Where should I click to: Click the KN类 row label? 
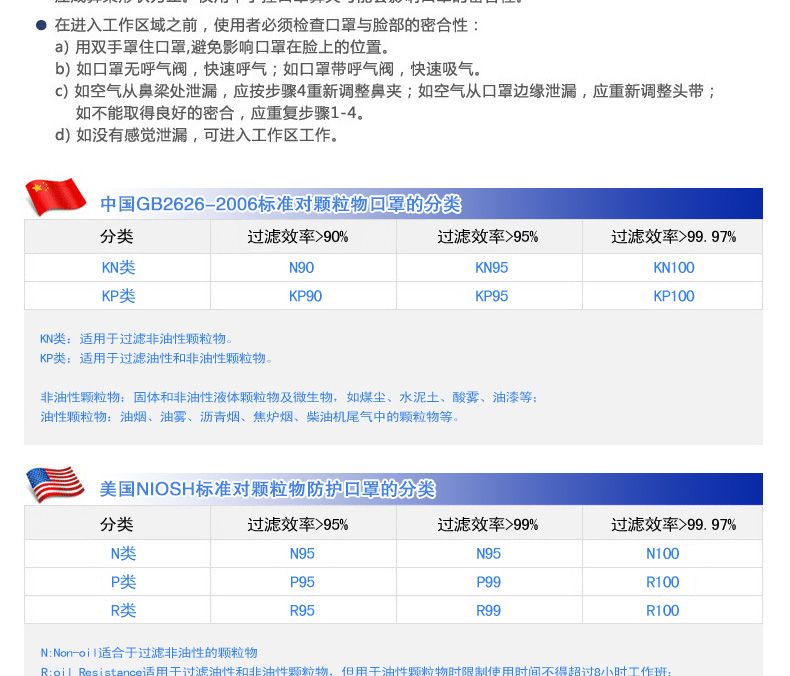[x=117, y=268]
